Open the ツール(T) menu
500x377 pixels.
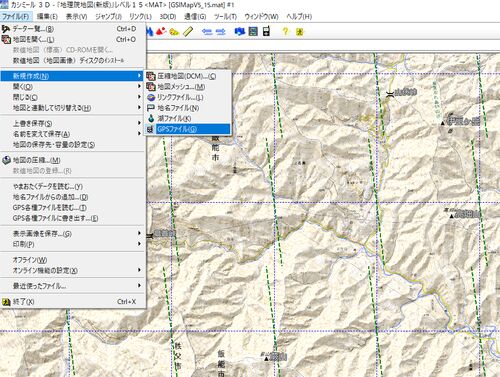(225, 16)
